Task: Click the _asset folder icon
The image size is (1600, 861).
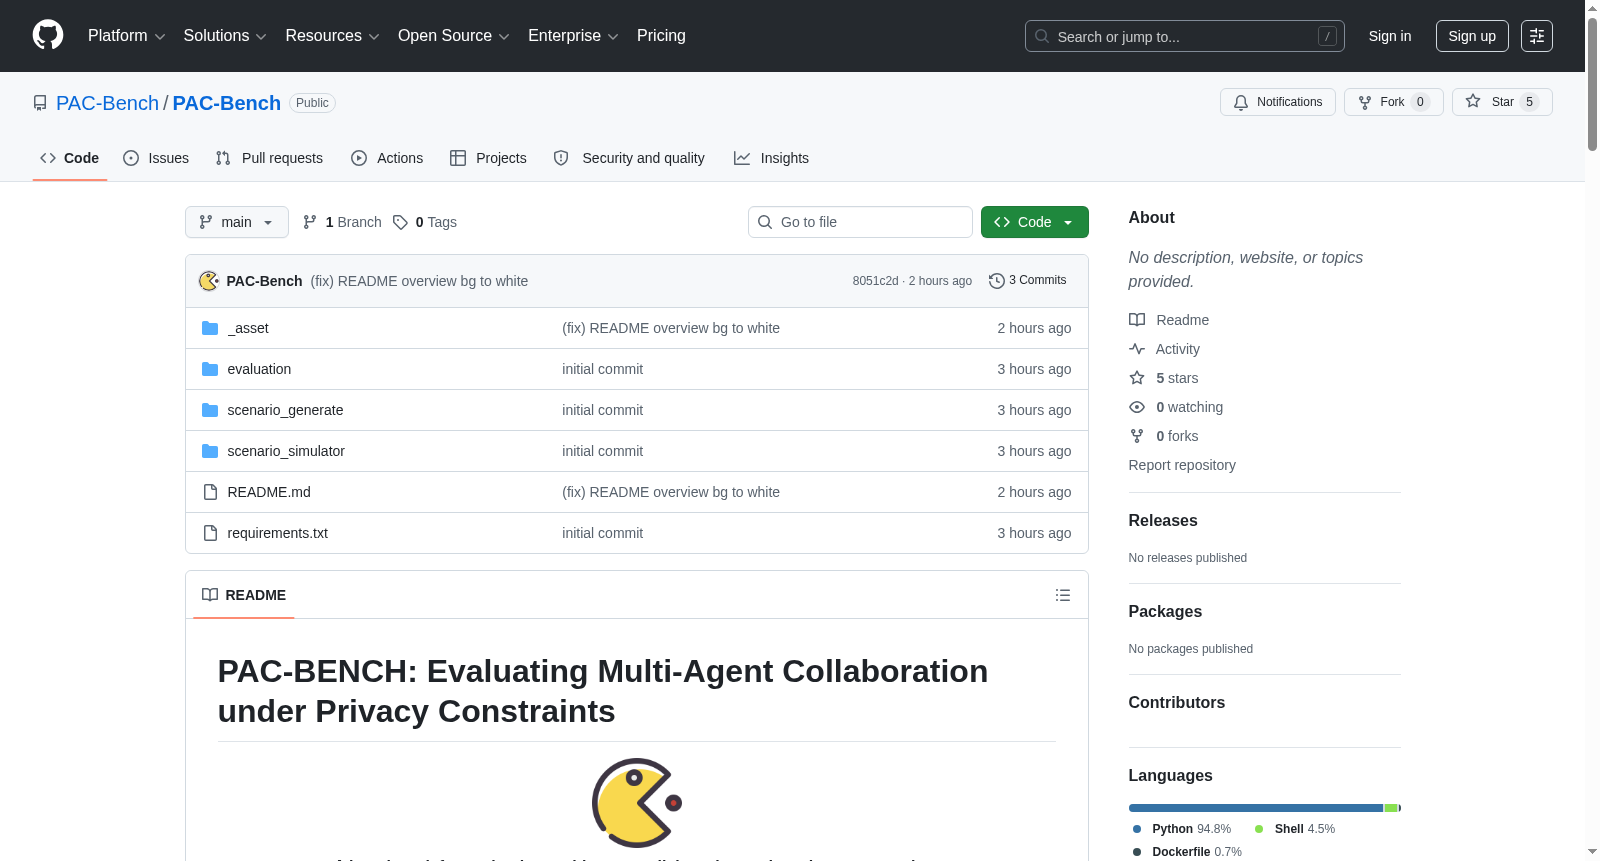Action: click(210, 328)
